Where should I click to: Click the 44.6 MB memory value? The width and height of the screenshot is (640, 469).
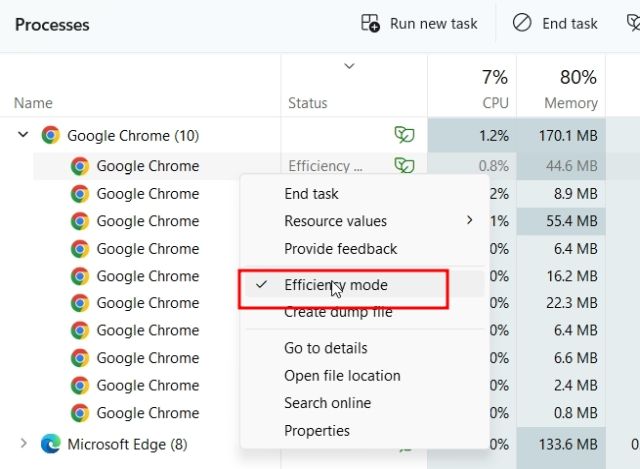[x=571, y=166]
